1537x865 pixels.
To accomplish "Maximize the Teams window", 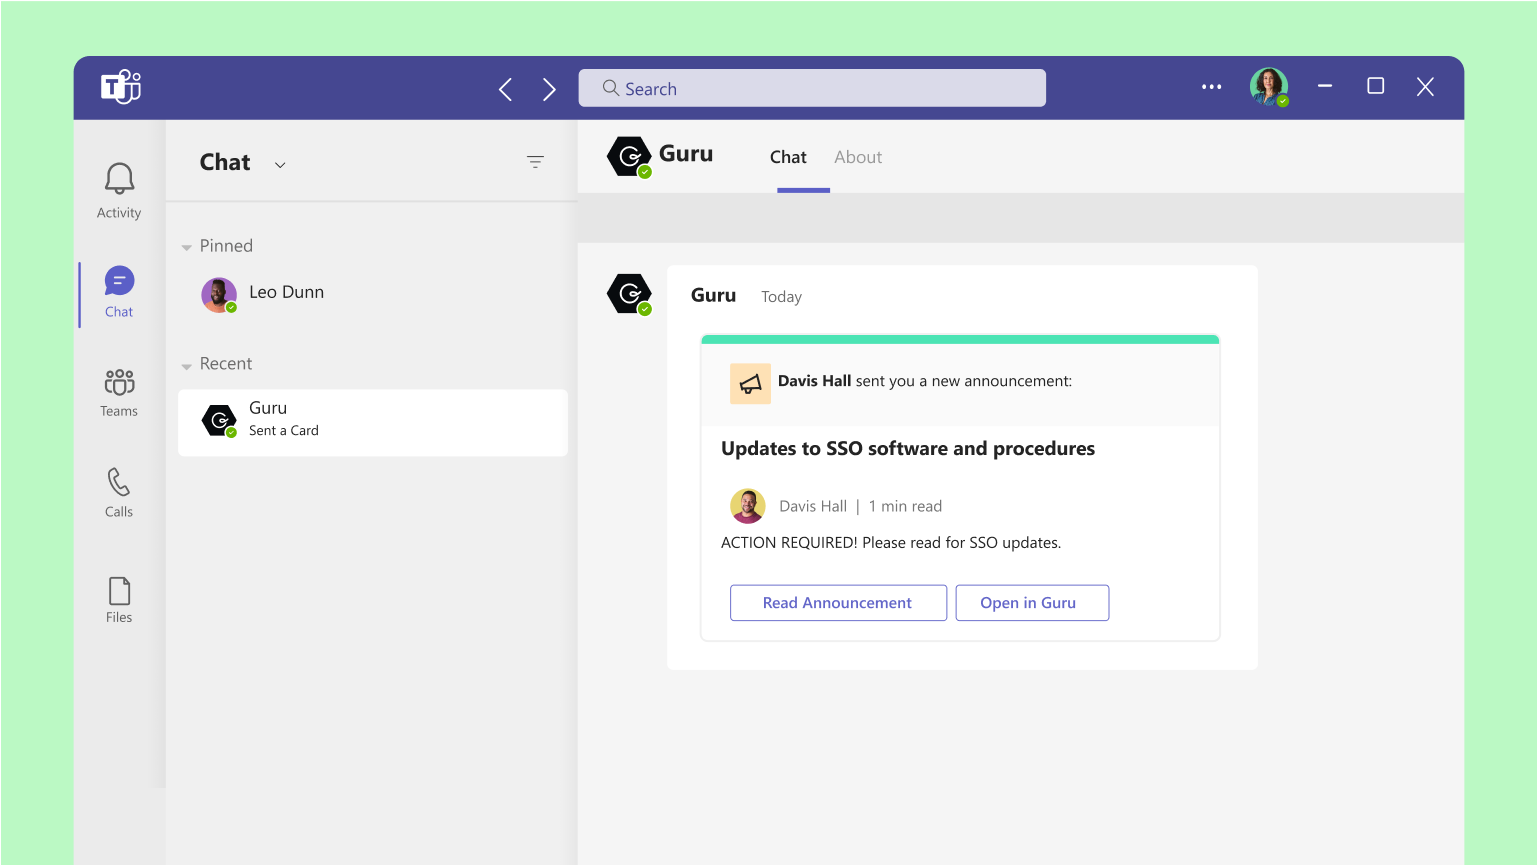I will point(1376,86).
